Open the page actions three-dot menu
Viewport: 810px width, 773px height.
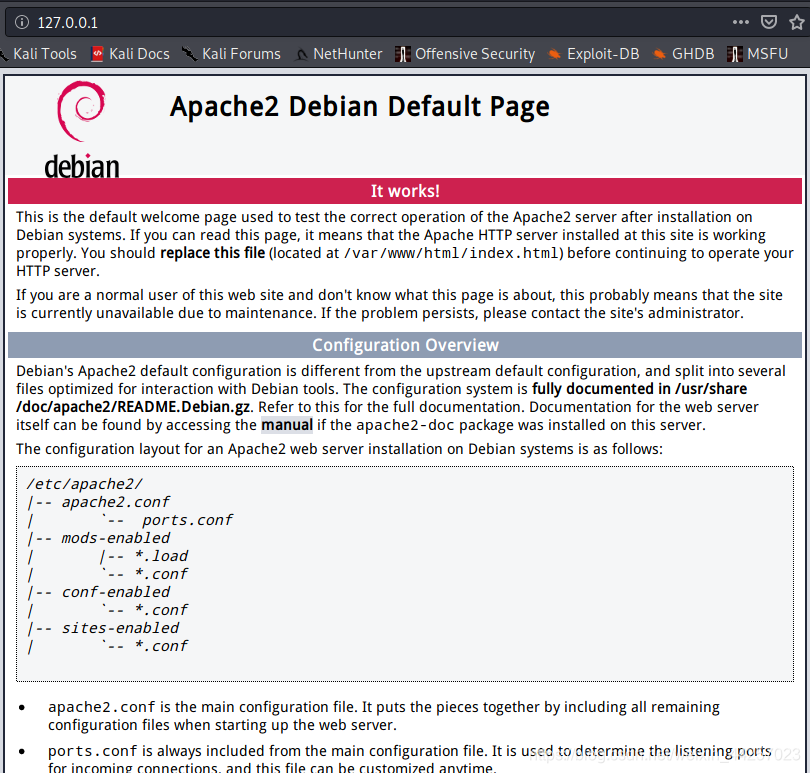(x=740, y=22)
